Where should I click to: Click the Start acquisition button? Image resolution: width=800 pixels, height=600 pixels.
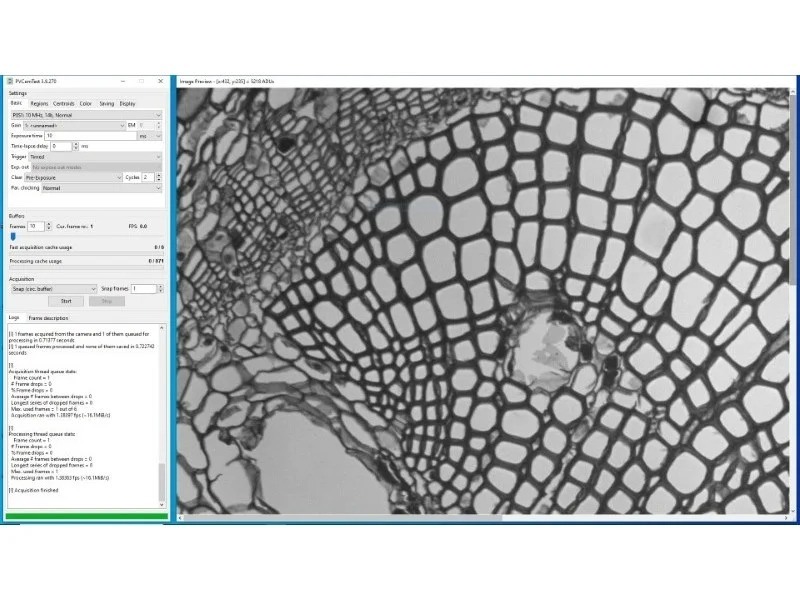click(66, 300)
